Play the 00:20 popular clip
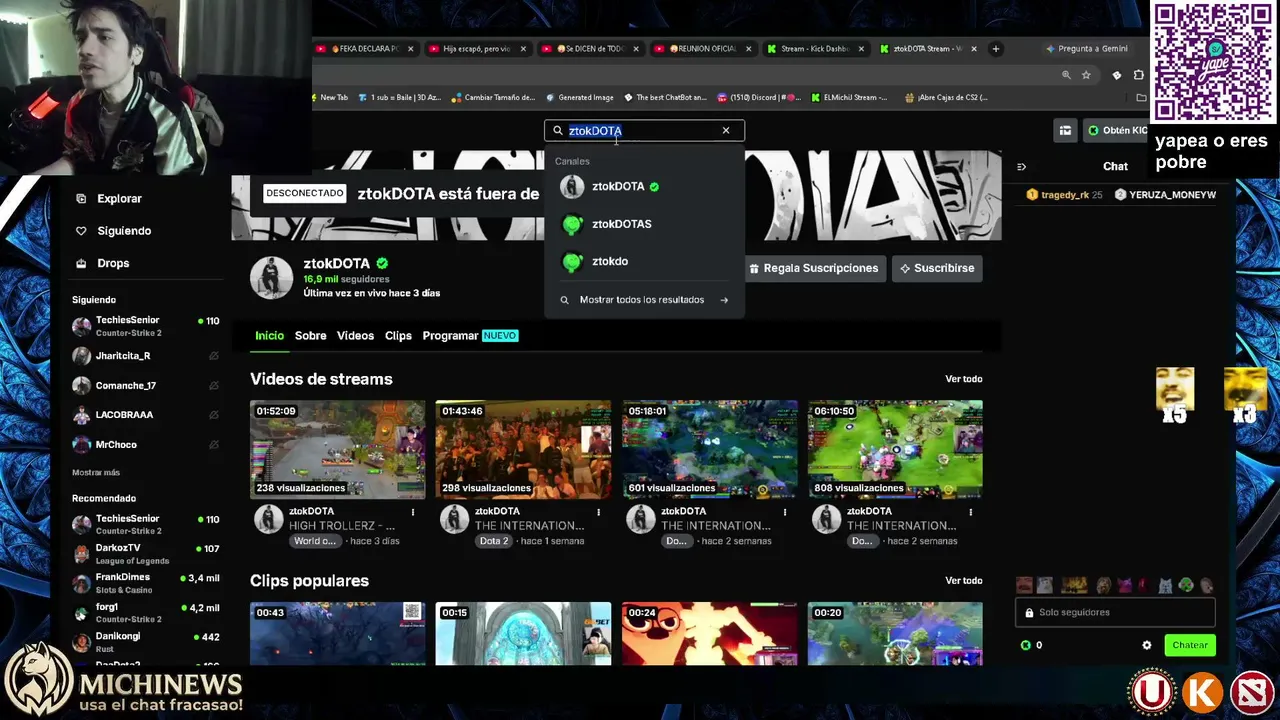The width and height of the screenshot is (1280, 720). tap(895, 633)
